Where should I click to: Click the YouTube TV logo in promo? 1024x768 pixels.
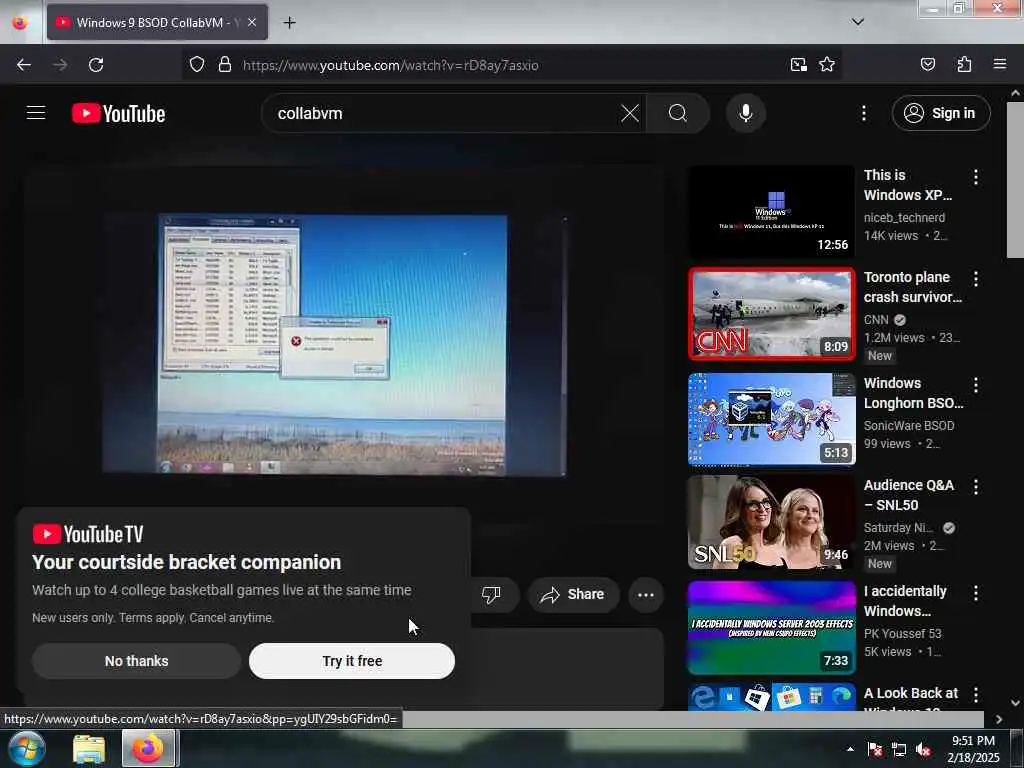88,534
